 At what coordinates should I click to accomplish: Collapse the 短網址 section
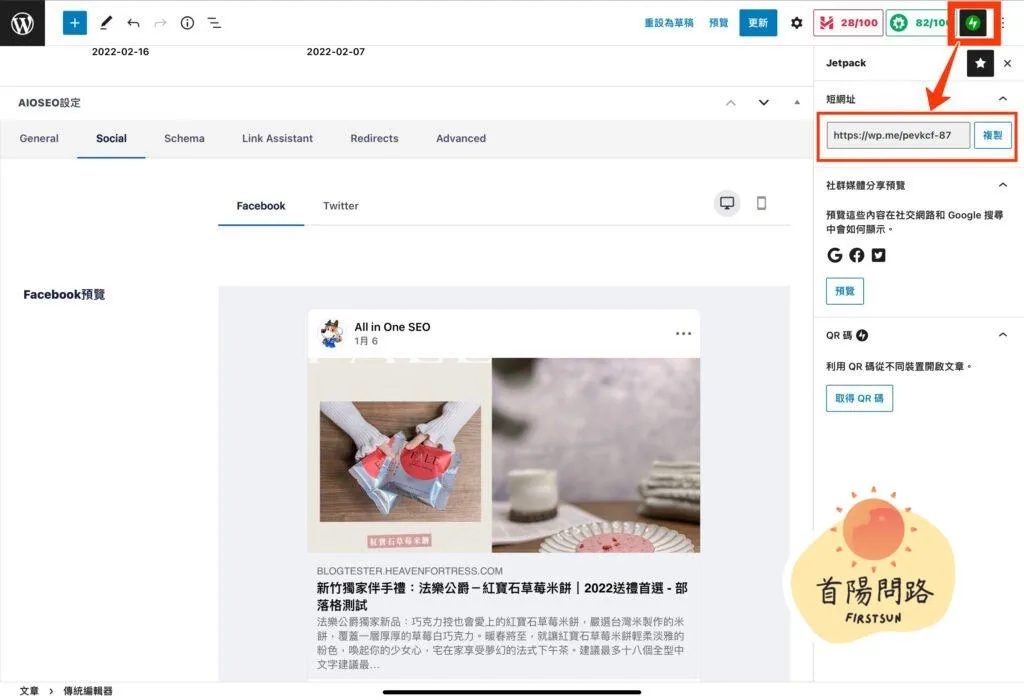tap(1003, 99)
